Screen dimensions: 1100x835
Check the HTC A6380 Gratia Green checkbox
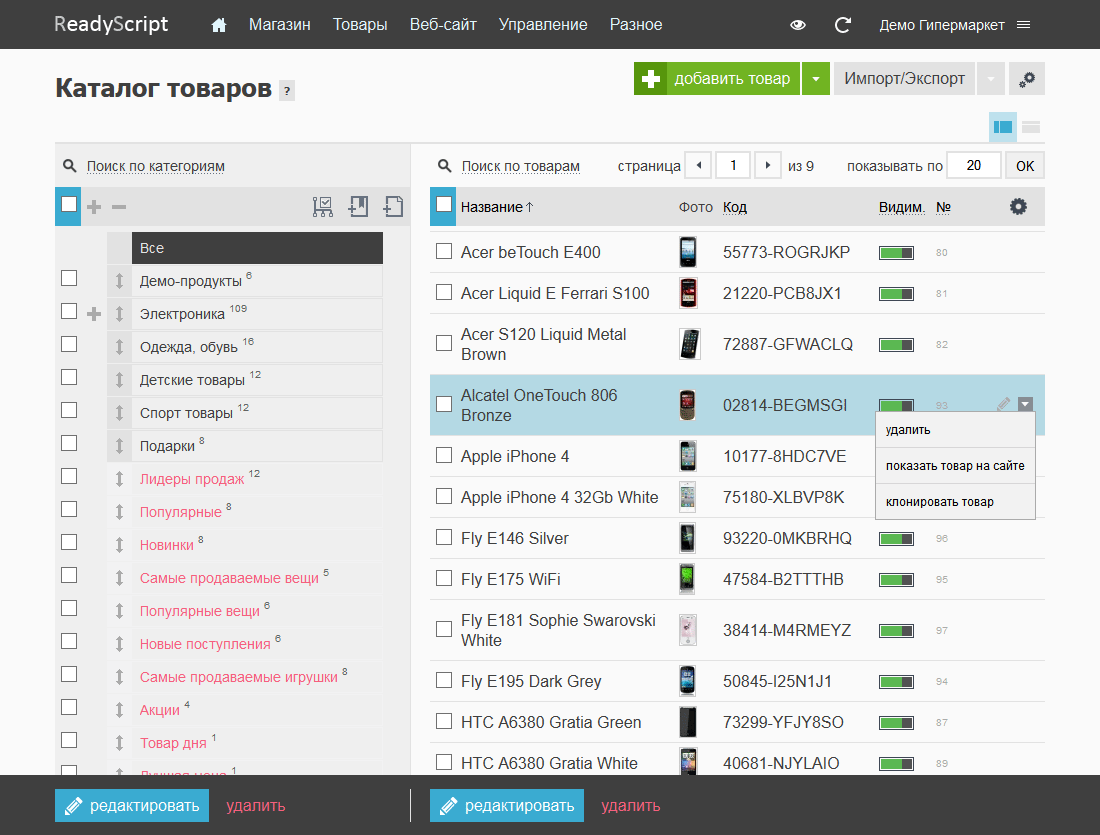pyautogui.click(x=443, y=721)
